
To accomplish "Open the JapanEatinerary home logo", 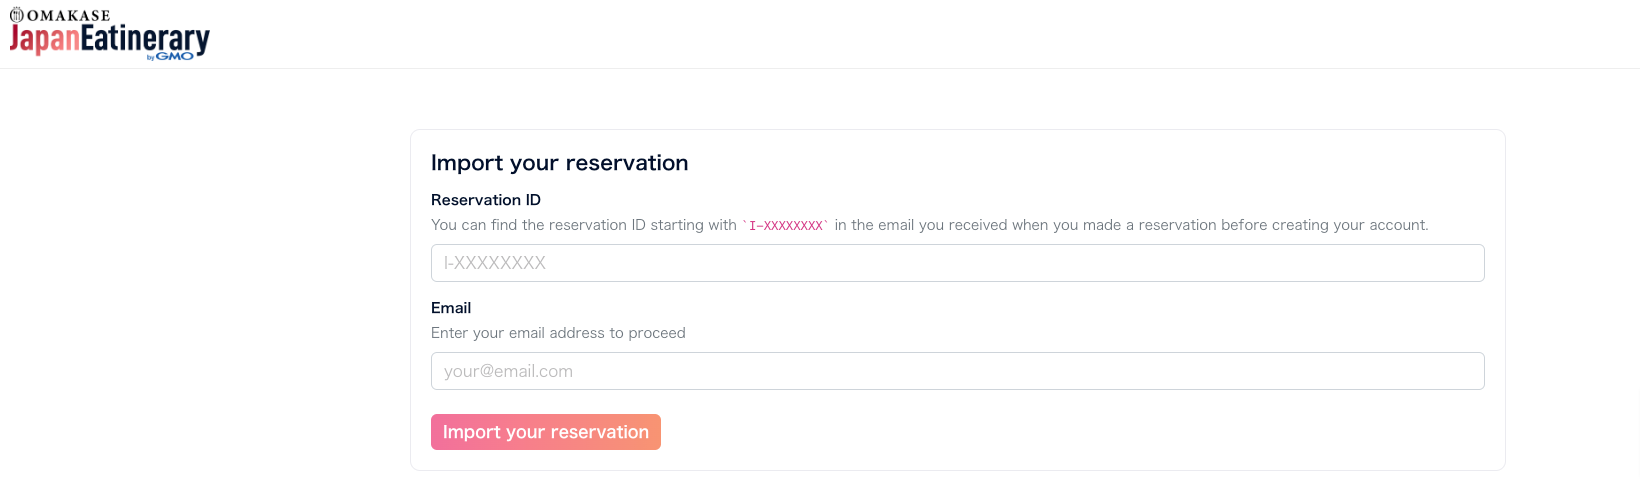I will click(x=109, y=35).
